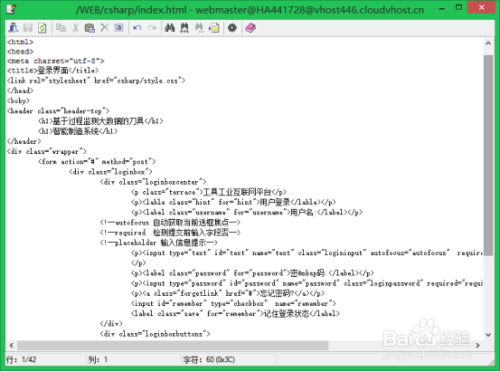Click the Paste clipboard icon

point(90,28)
